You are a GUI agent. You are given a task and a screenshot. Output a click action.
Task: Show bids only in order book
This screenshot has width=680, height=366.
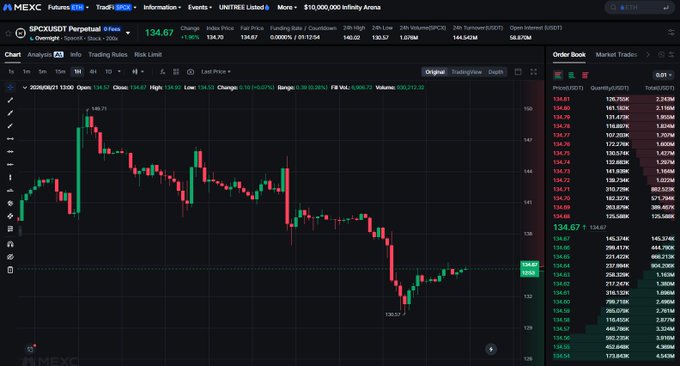point(572,75)
